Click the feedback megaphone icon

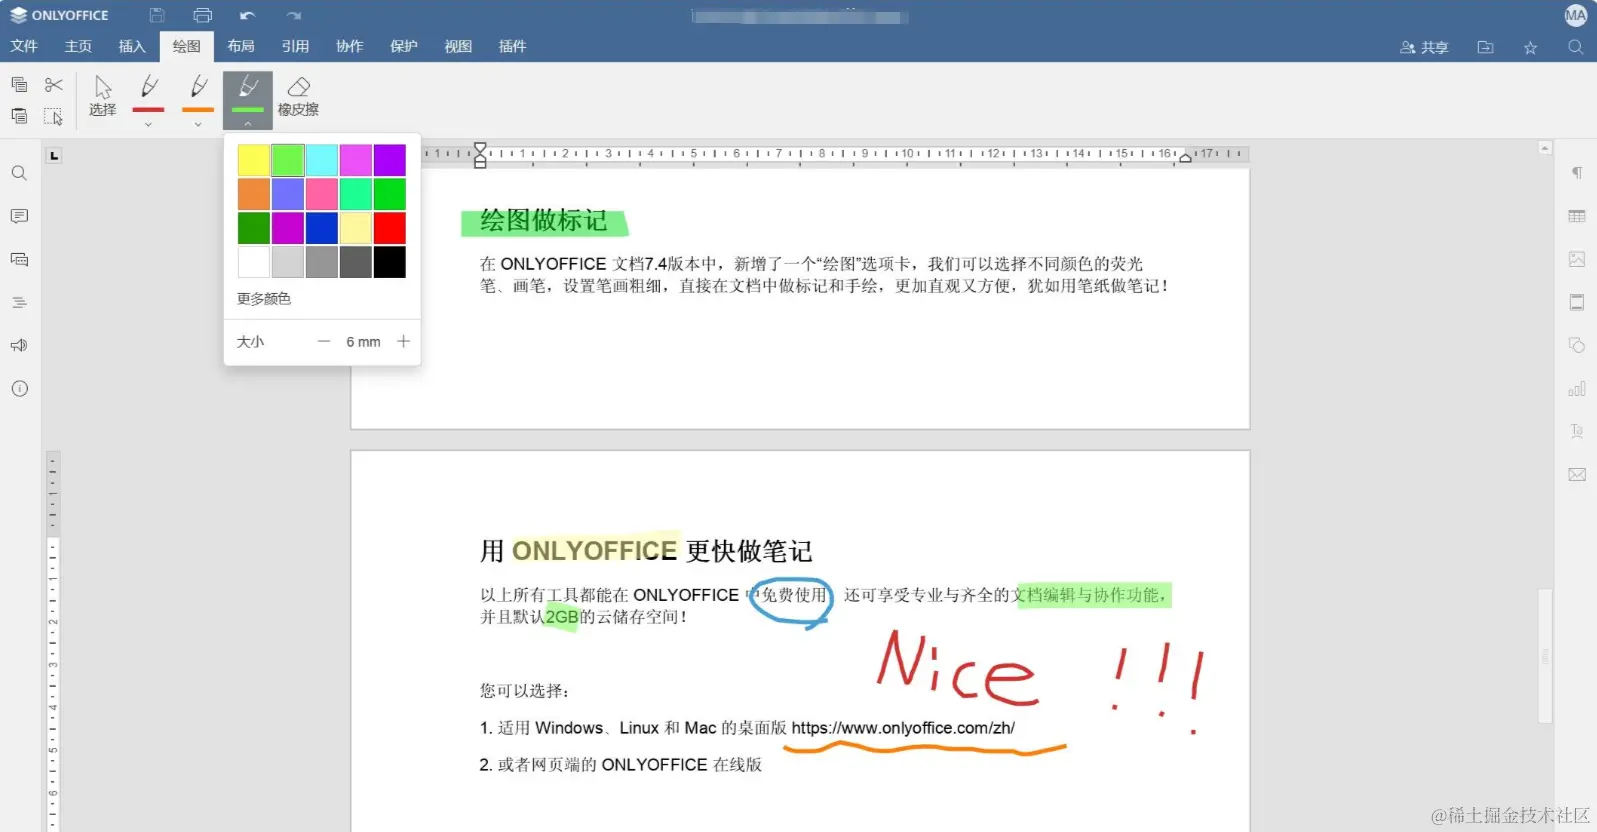click(19, 345)
